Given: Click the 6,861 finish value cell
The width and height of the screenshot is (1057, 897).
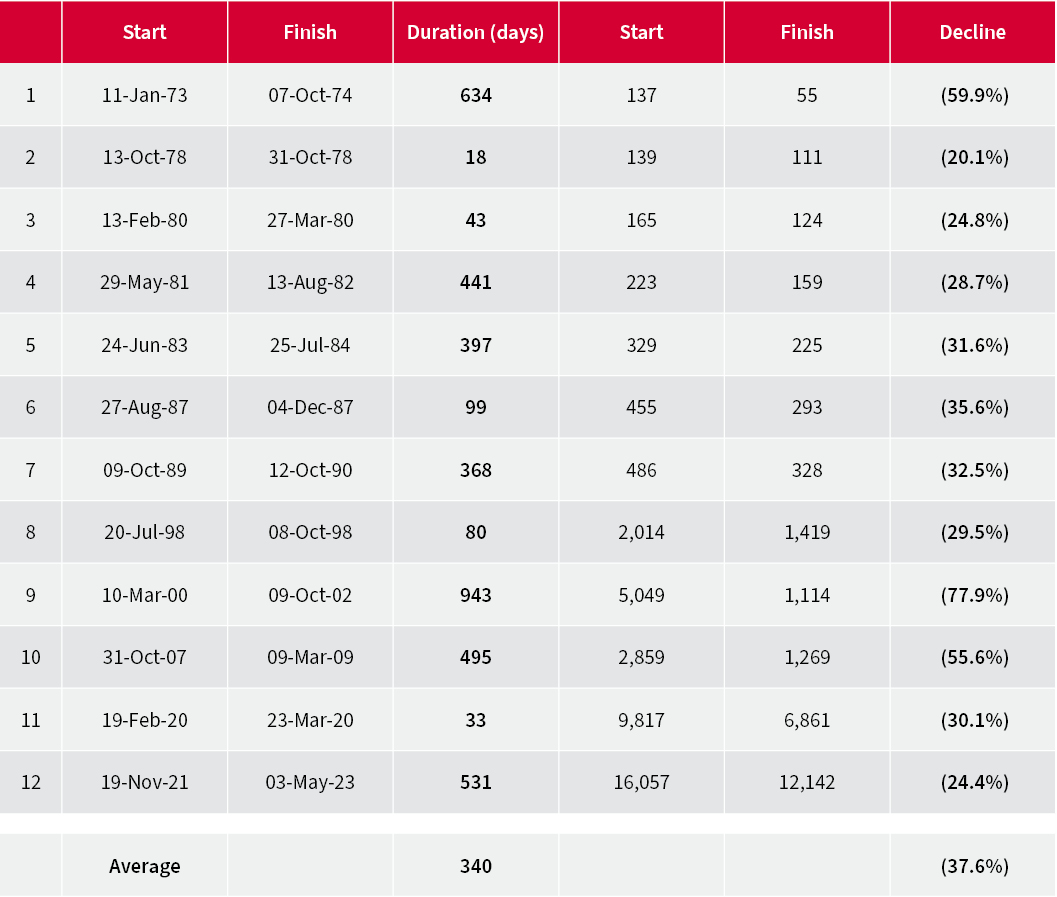Looking at the screenshot, I should point(807,720).
